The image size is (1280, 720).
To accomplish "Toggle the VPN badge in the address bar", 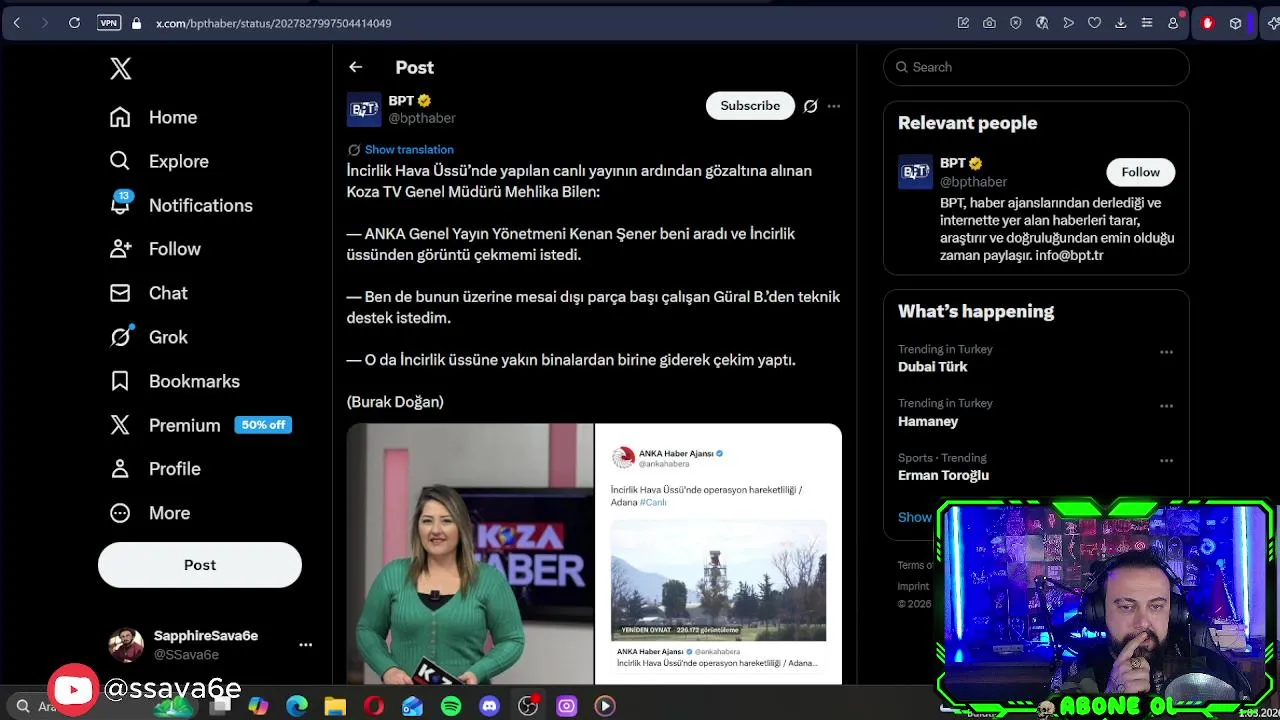I will pyautogui.click(x=108, y=23).
